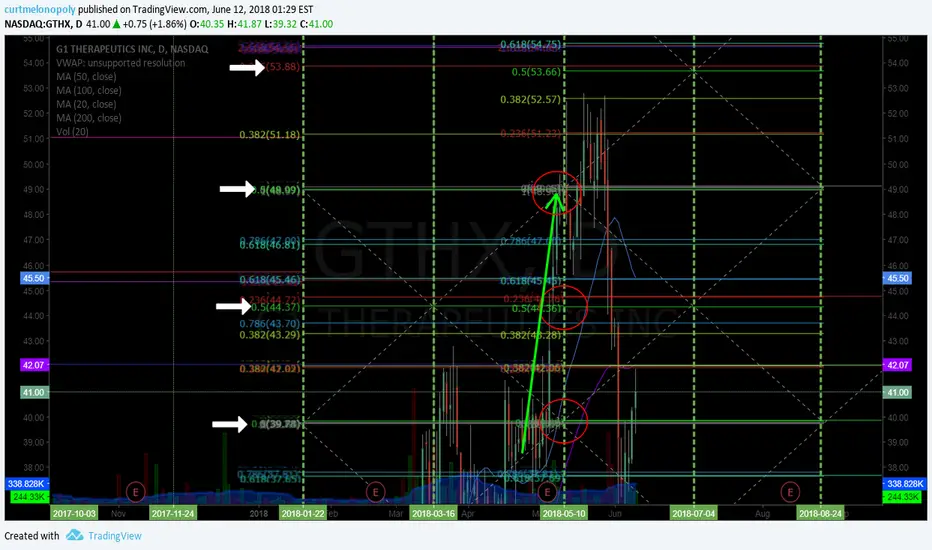932x550 pixels.
Task: Click the TradingView cloud logo icon
Action: [74, 535]
